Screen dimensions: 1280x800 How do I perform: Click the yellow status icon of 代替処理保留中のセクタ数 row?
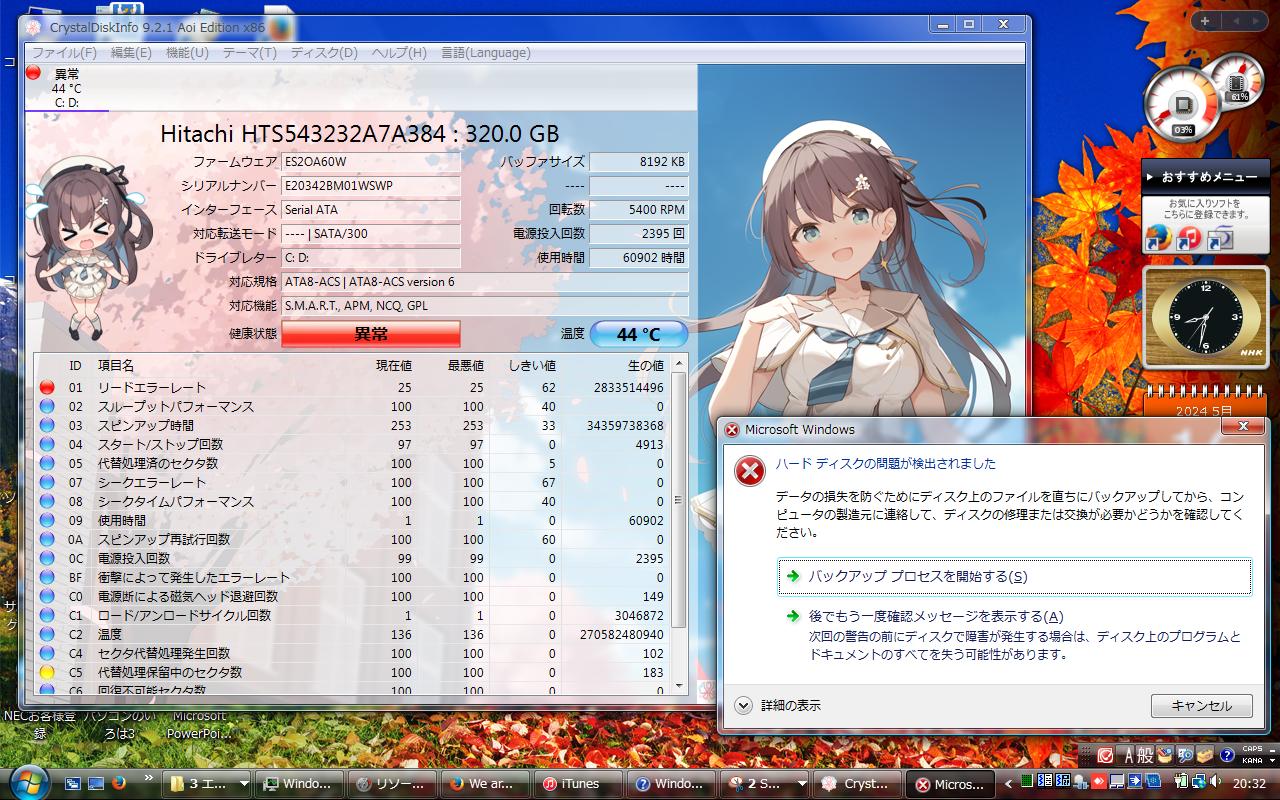click(x=46, y=672)
